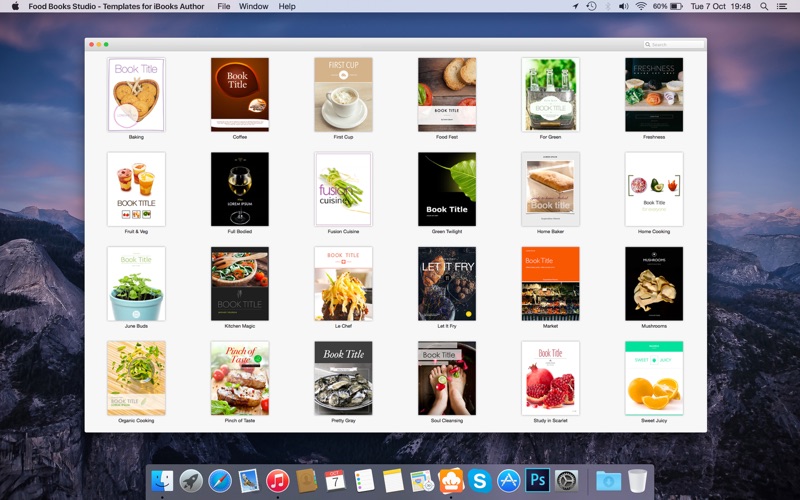The height and width of the screenshot is (500, 800).
Task: Select the Home Cooking template
Action: click(654, 189)
